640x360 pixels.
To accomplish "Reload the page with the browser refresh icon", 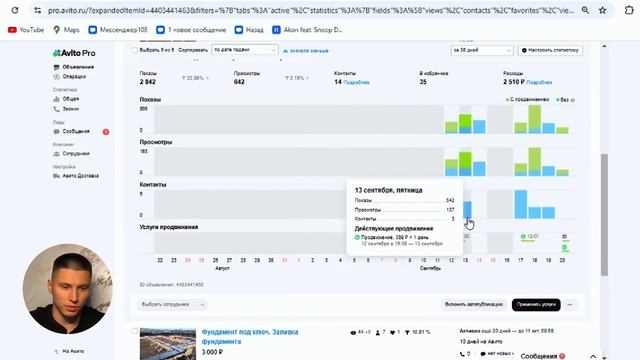I will tap(15, 10).
